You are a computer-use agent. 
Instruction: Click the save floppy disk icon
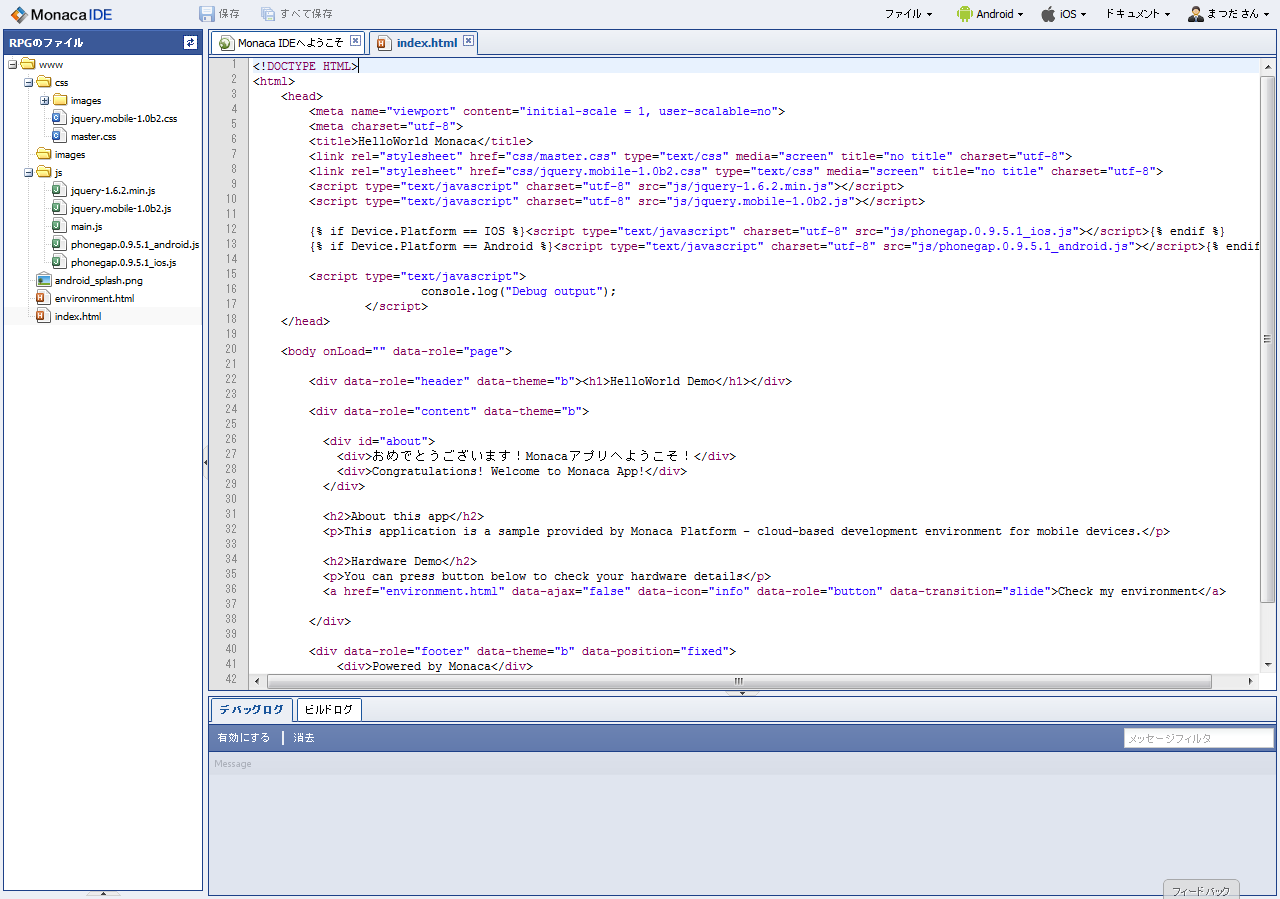click(207, 14)
